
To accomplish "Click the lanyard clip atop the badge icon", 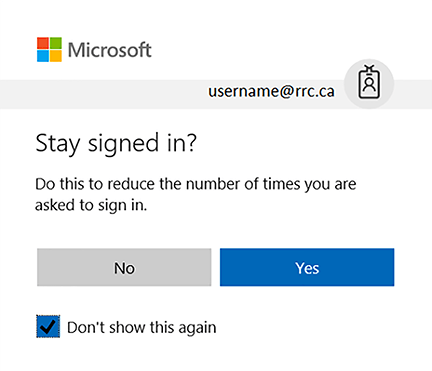I will (369, 68).
